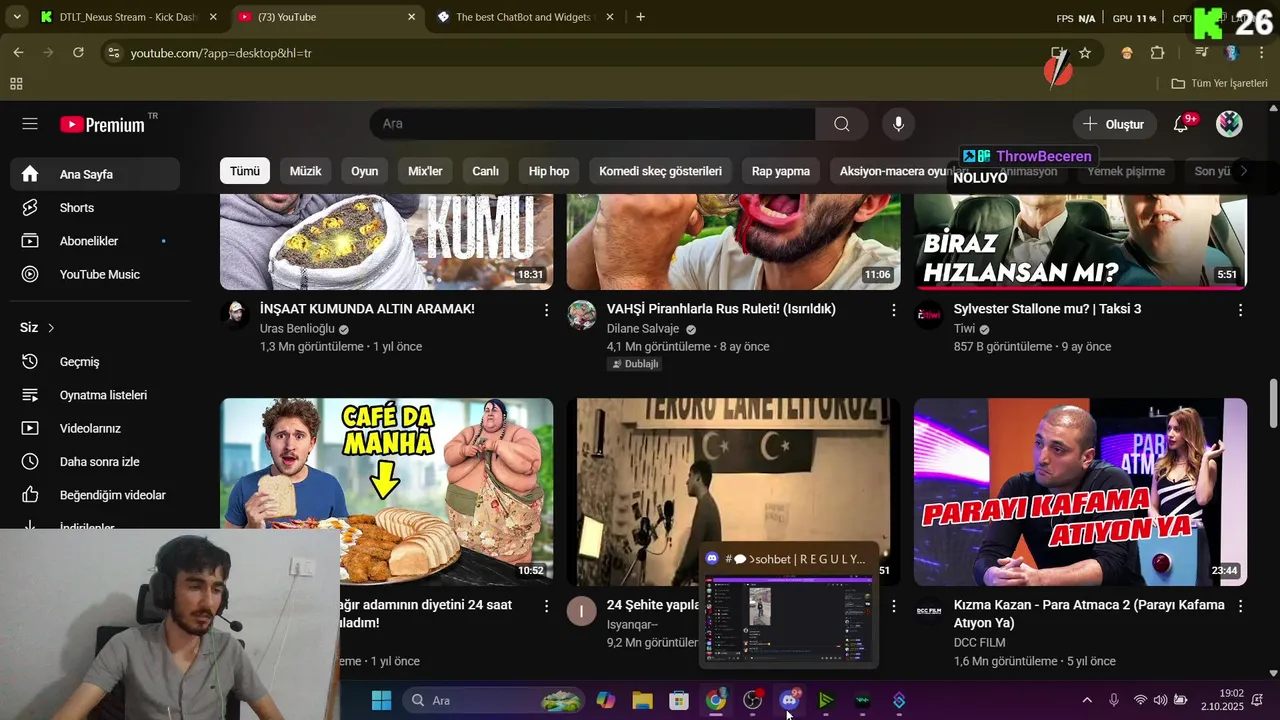Open File Explorer from the taskbar

point(642,700)
